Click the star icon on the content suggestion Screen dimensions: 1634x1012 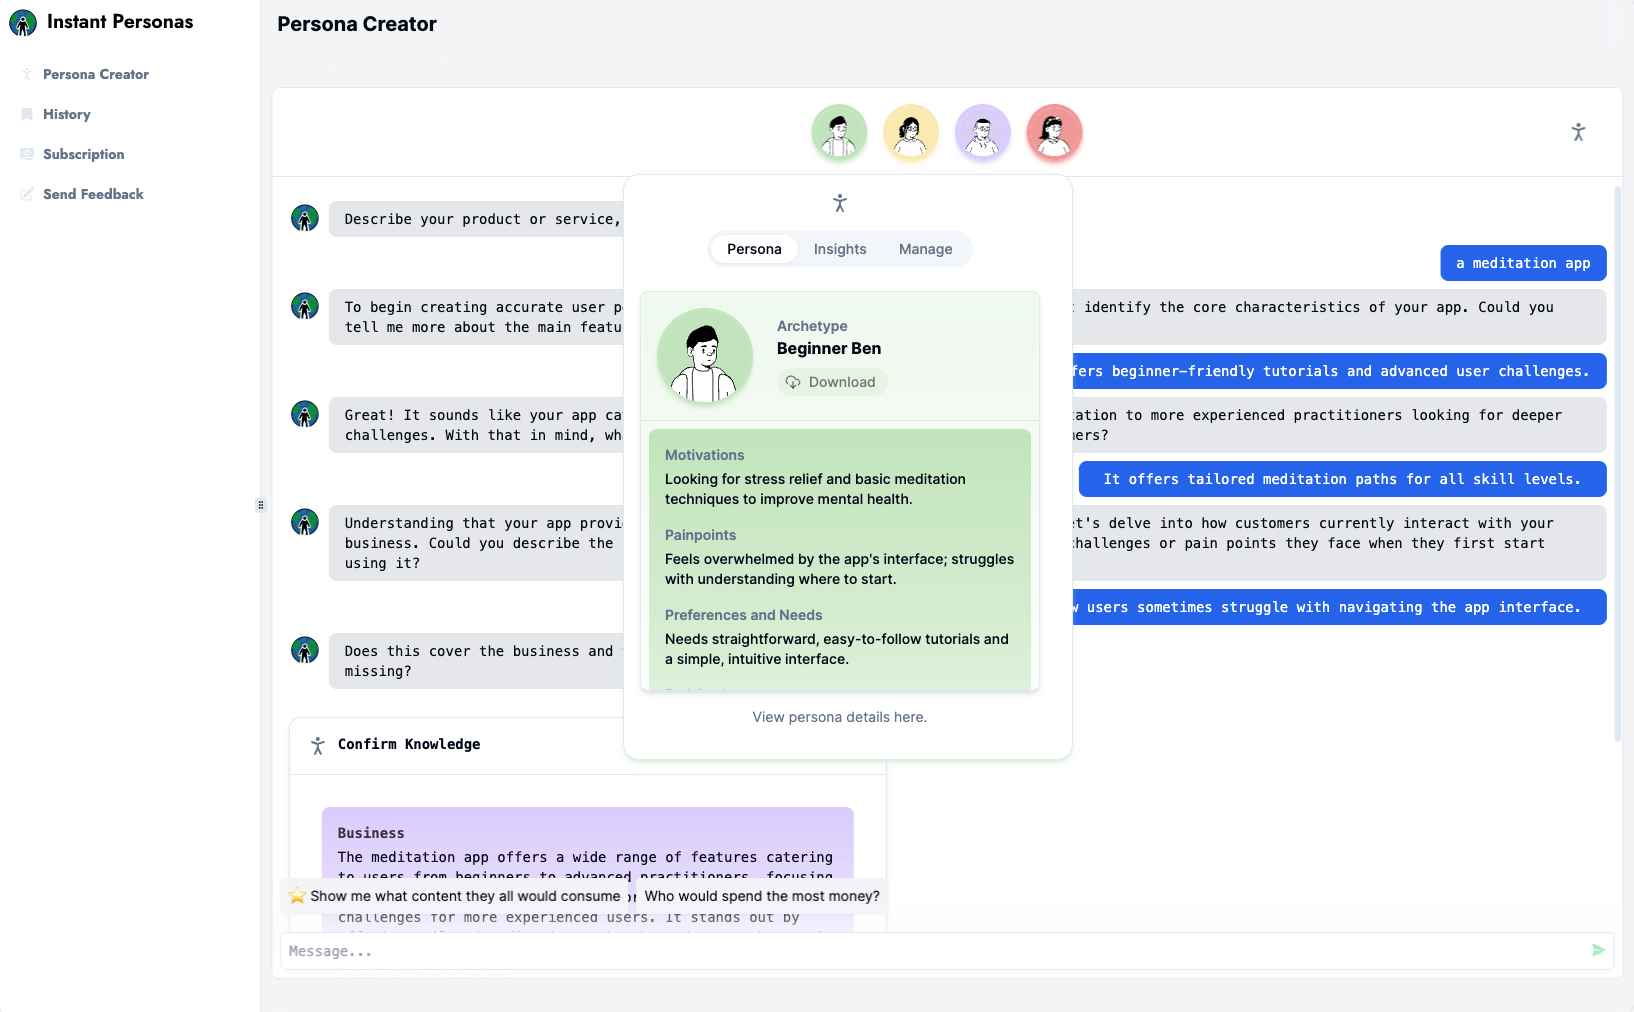pyautogui.click(x=297, y=896)
